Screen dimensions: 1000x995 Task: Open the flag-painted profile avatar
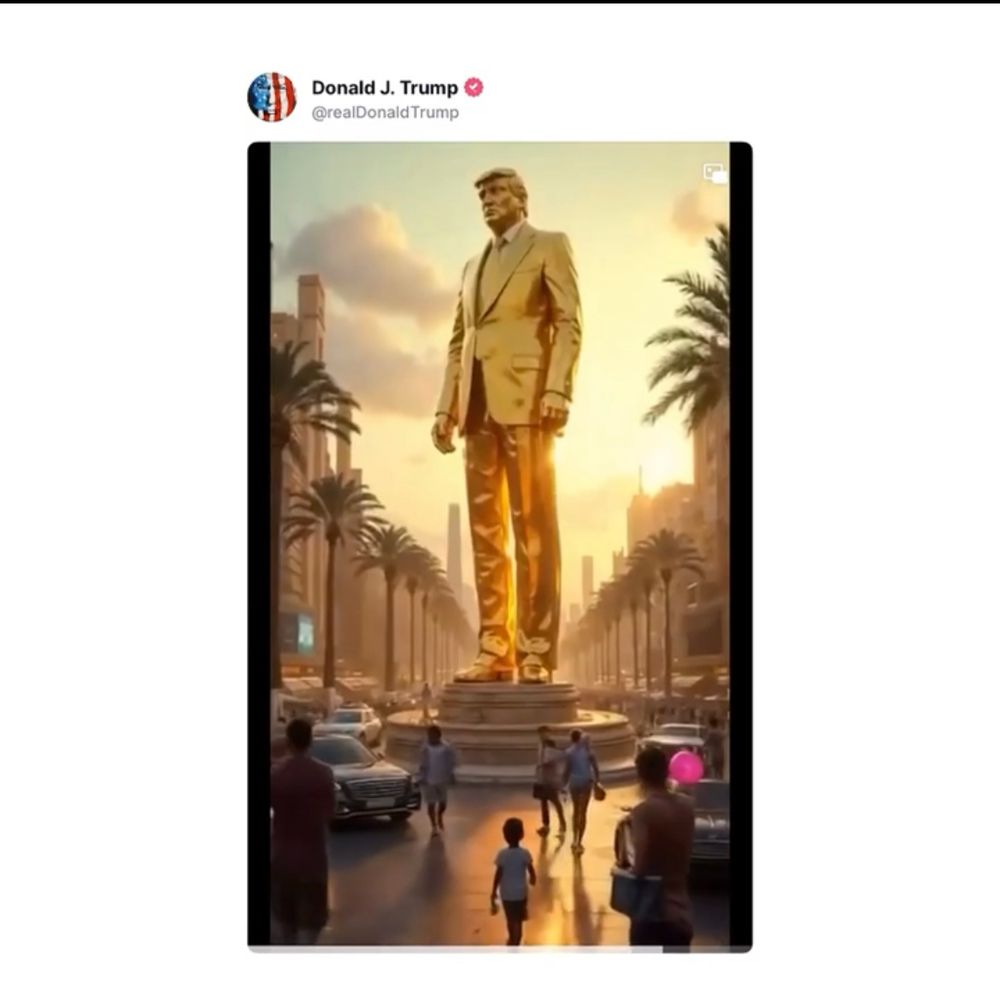[272, 97]
